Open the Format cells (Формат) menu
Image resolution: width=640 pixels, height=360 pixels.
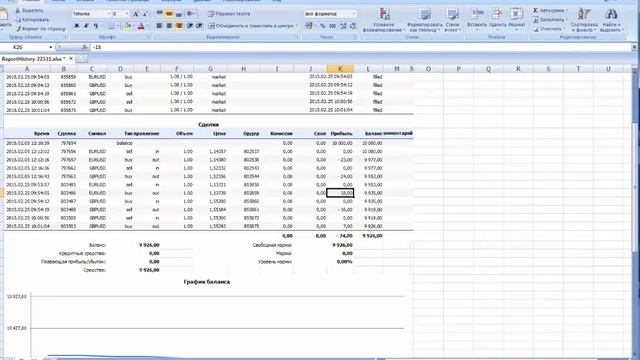[x=516, y=20]
